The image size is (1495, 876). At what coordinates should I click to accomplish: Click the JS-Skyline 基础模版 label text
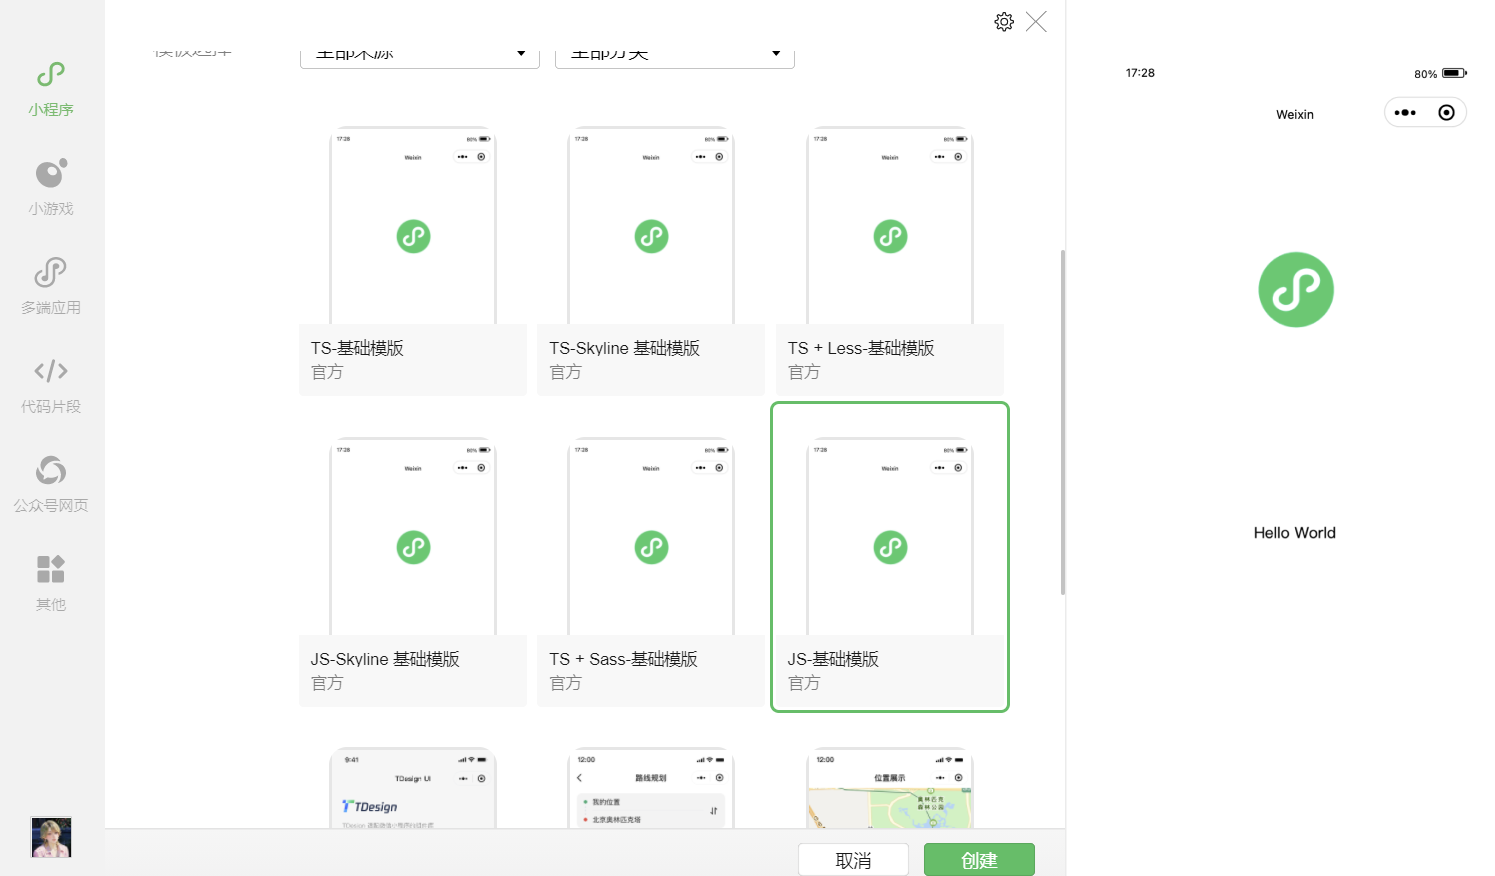tap(385, 659)
